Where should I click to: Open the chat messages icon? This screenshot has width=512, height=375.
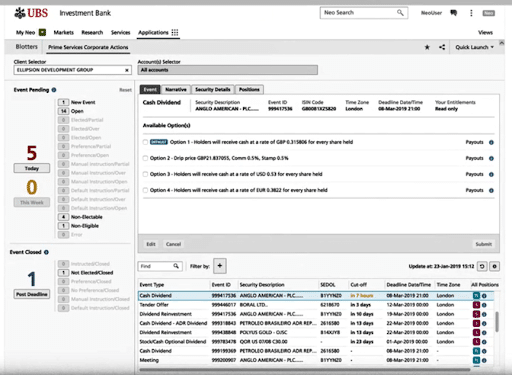point(453,13)
